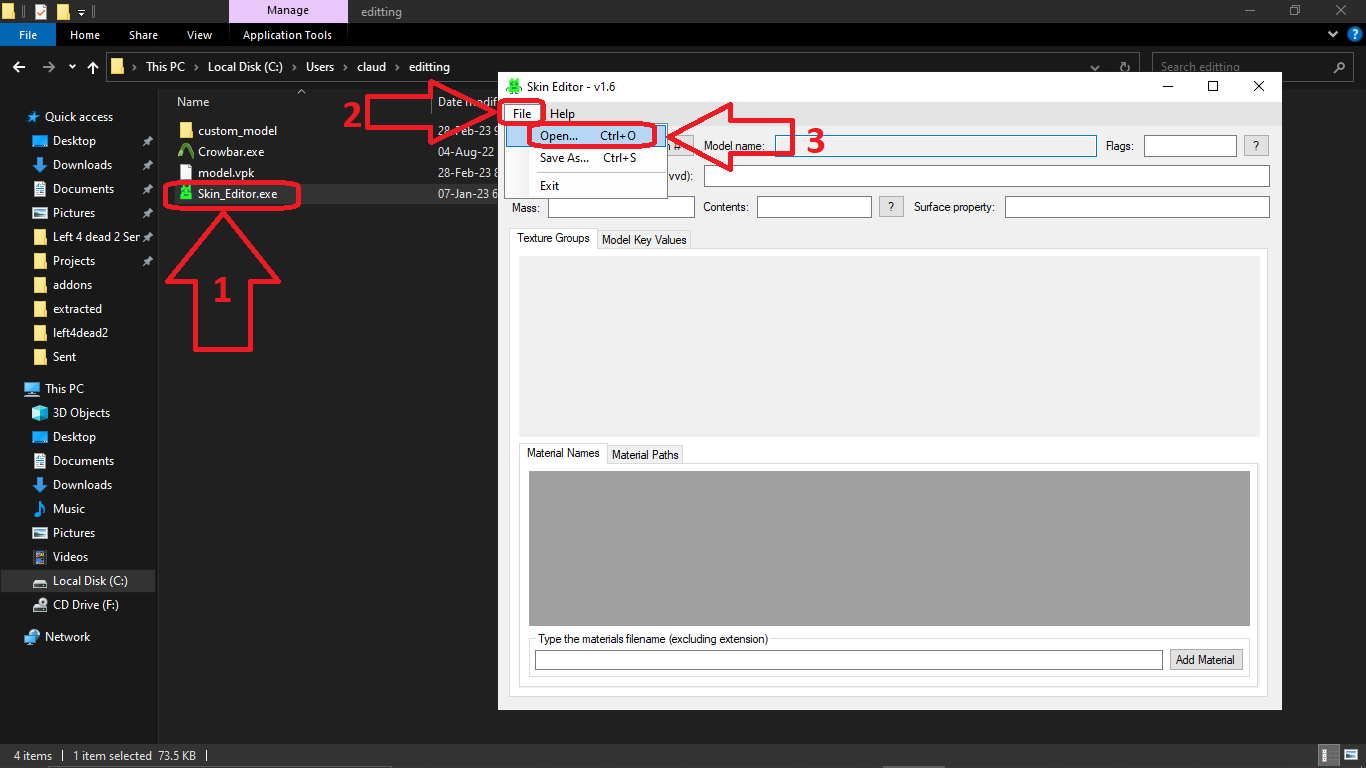
Task: Click the Documents icon under Quick access
Action: tap(40, 189)
